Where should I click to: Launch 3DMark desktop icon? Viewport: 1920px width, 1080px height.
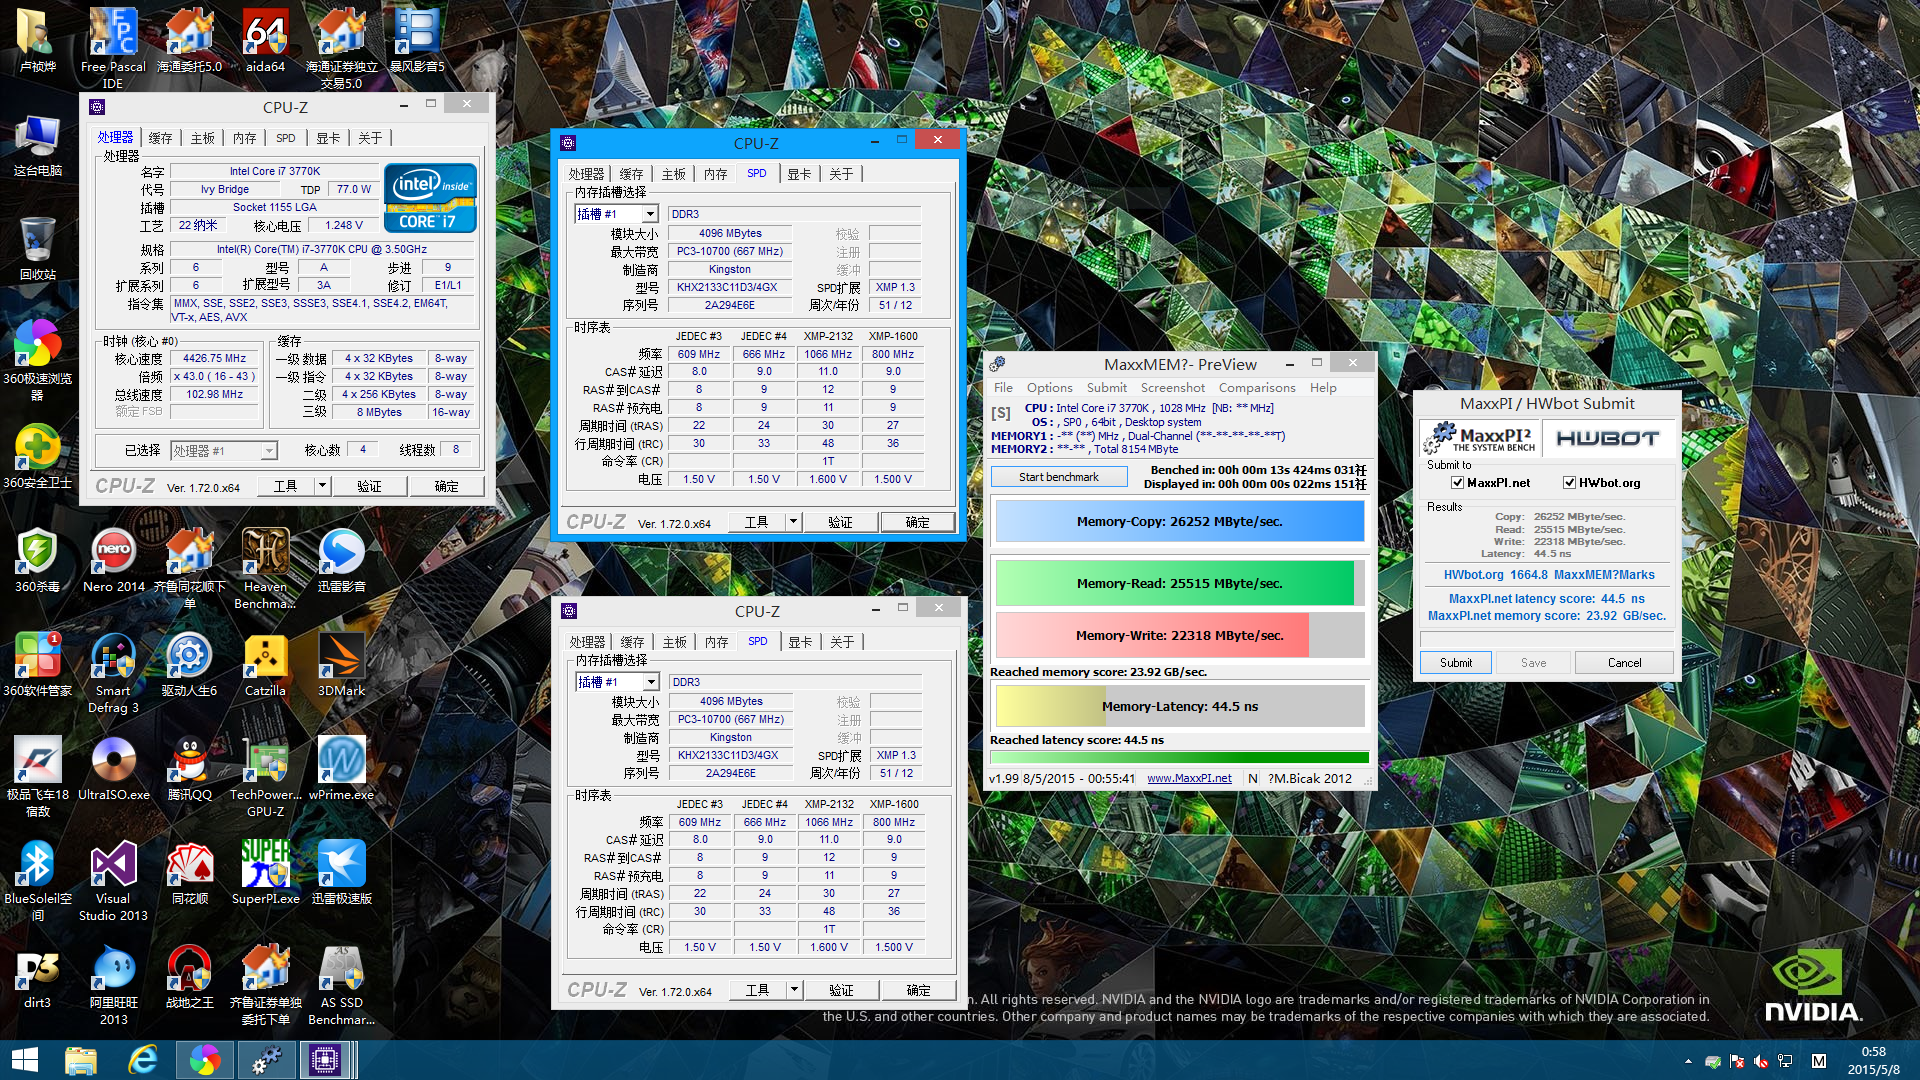click(341, 664)
